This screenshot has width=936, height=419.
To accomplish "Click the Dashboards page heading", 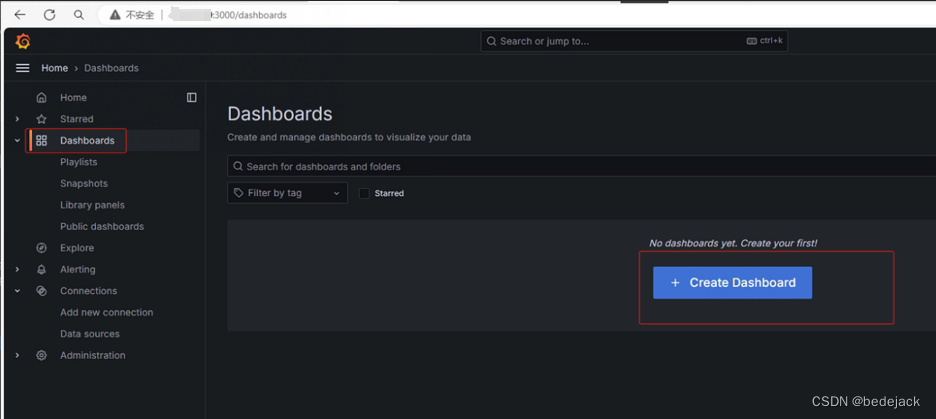I will [x=280, y=114].
